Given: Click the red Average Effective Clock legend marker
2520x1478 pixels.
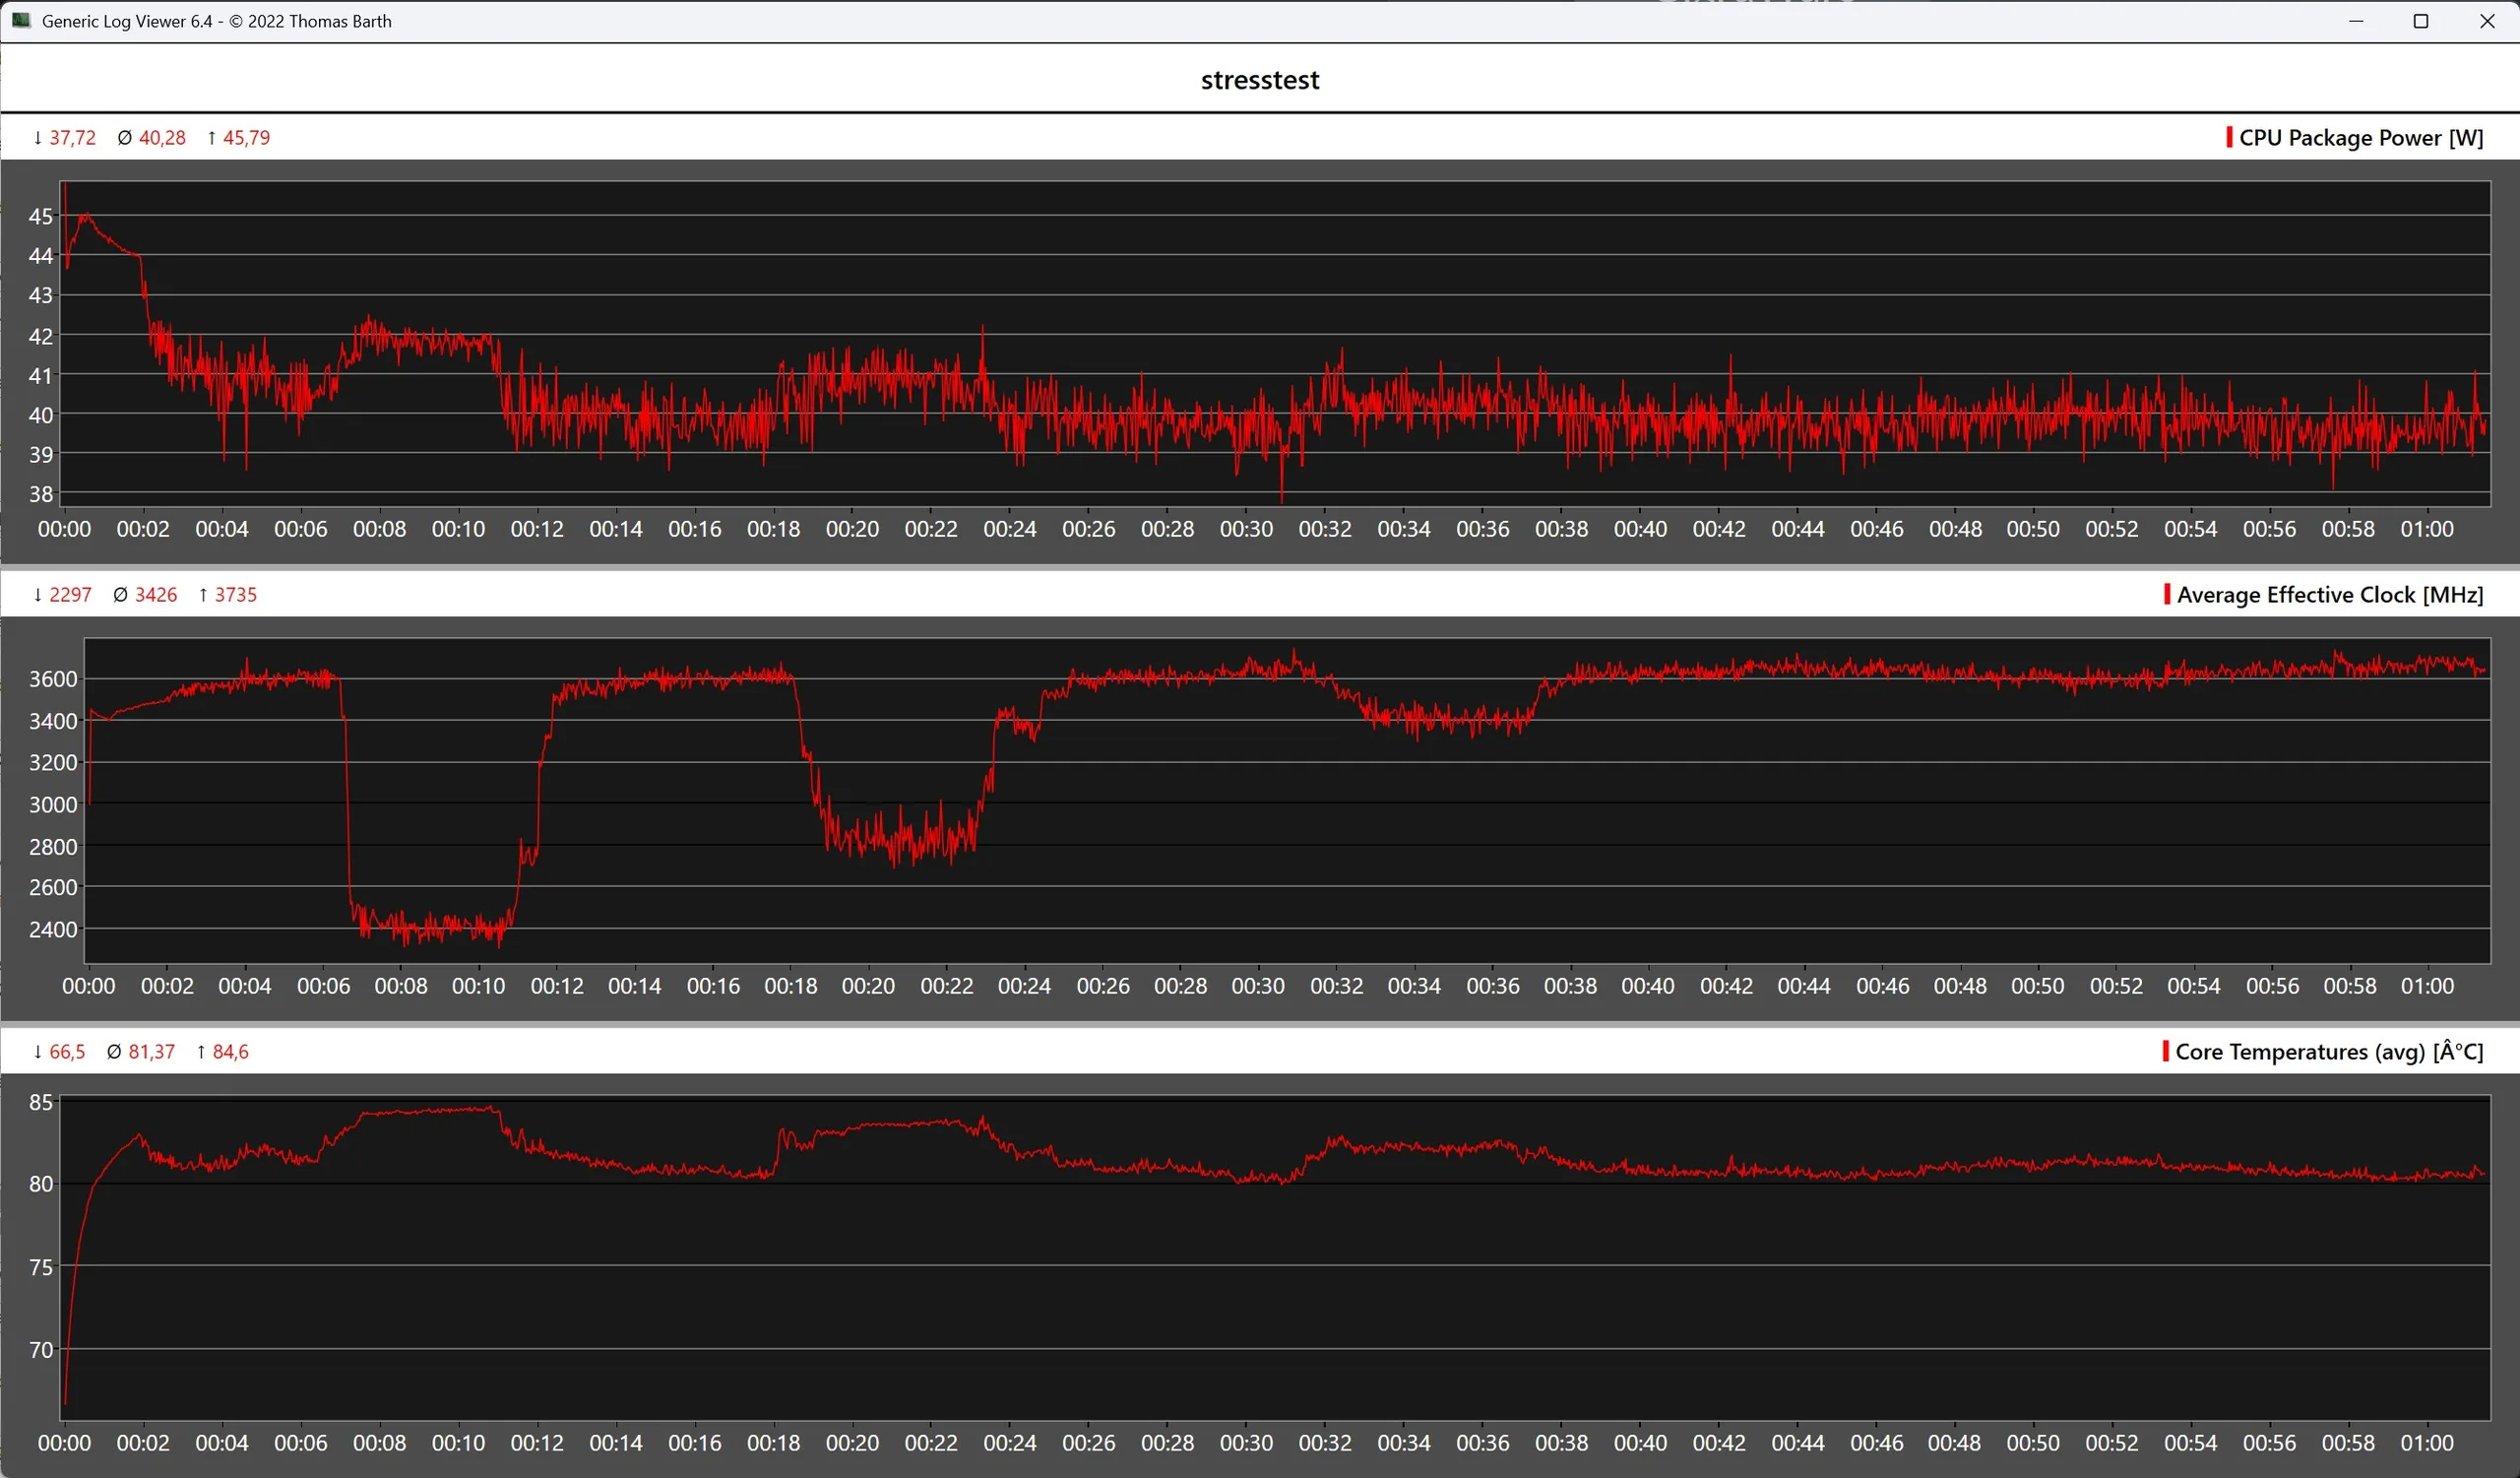Looking at the screenshot, I should pyautogui.click(x=2166, y=594).
